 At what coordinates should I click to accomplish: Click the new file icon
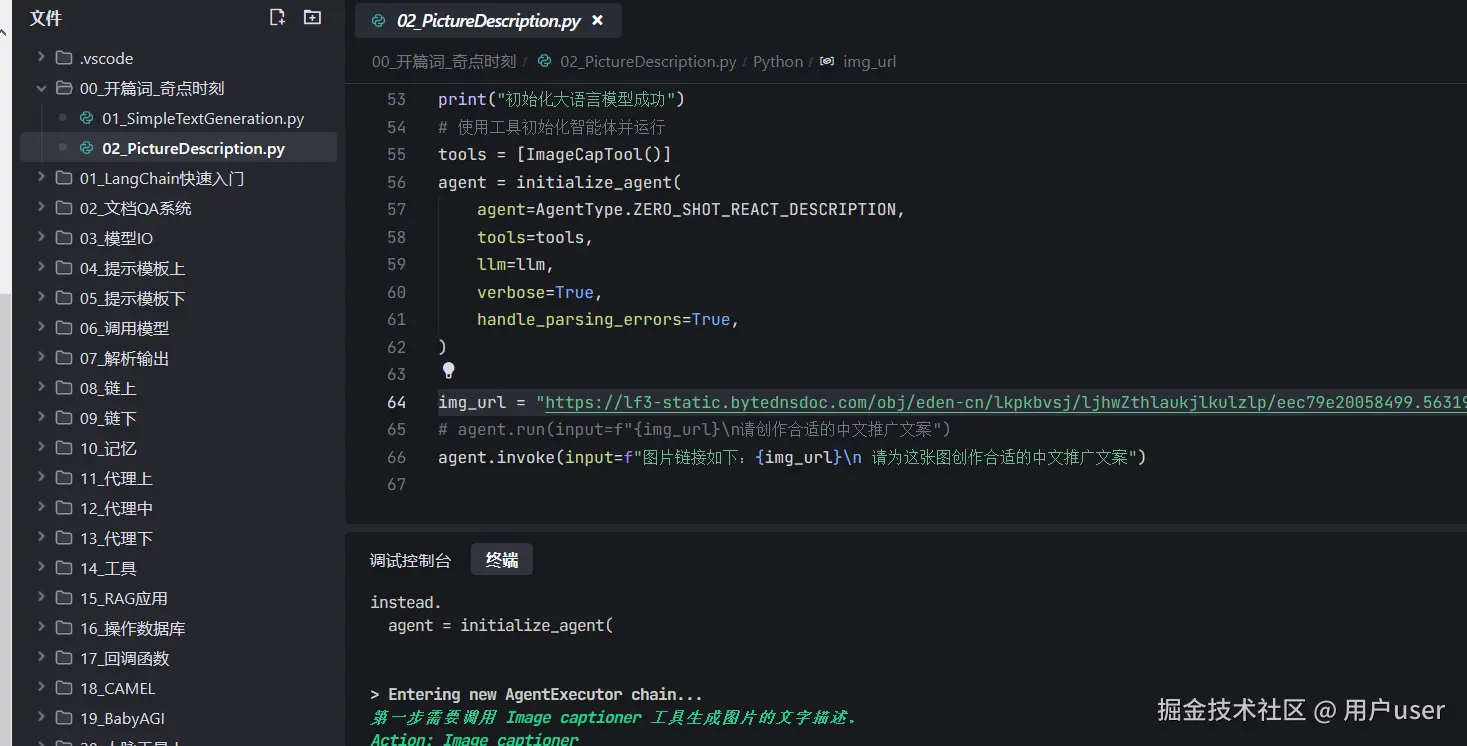click(x=278, y=18)
